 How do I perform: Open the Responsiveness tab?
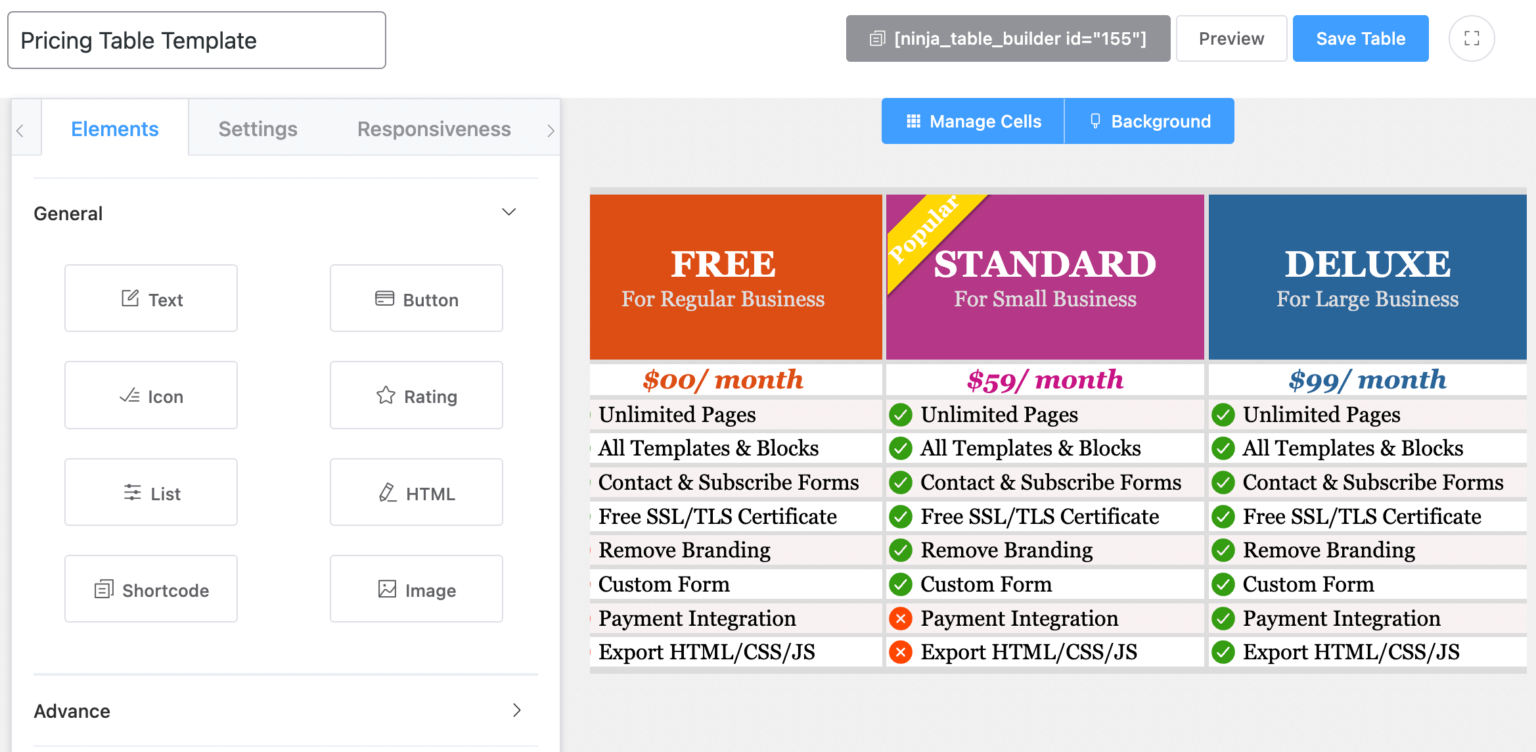(x=434, y=129)
